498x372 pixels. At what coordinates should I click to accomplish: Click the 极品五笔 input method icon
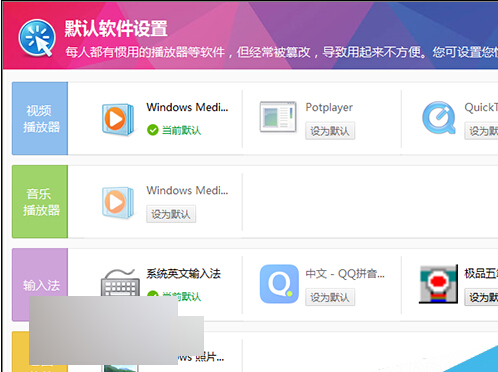point(438,284)
